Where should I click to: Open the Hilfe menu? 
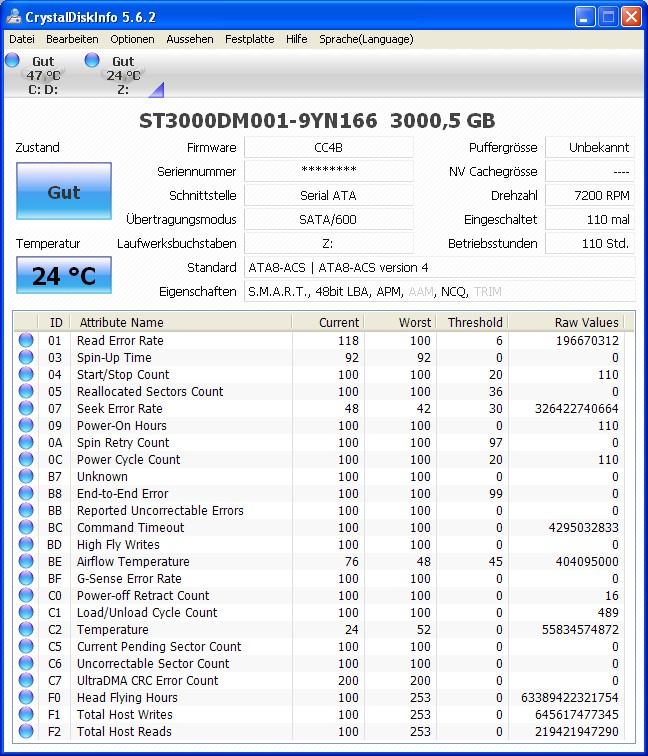[x=296, y=39]
